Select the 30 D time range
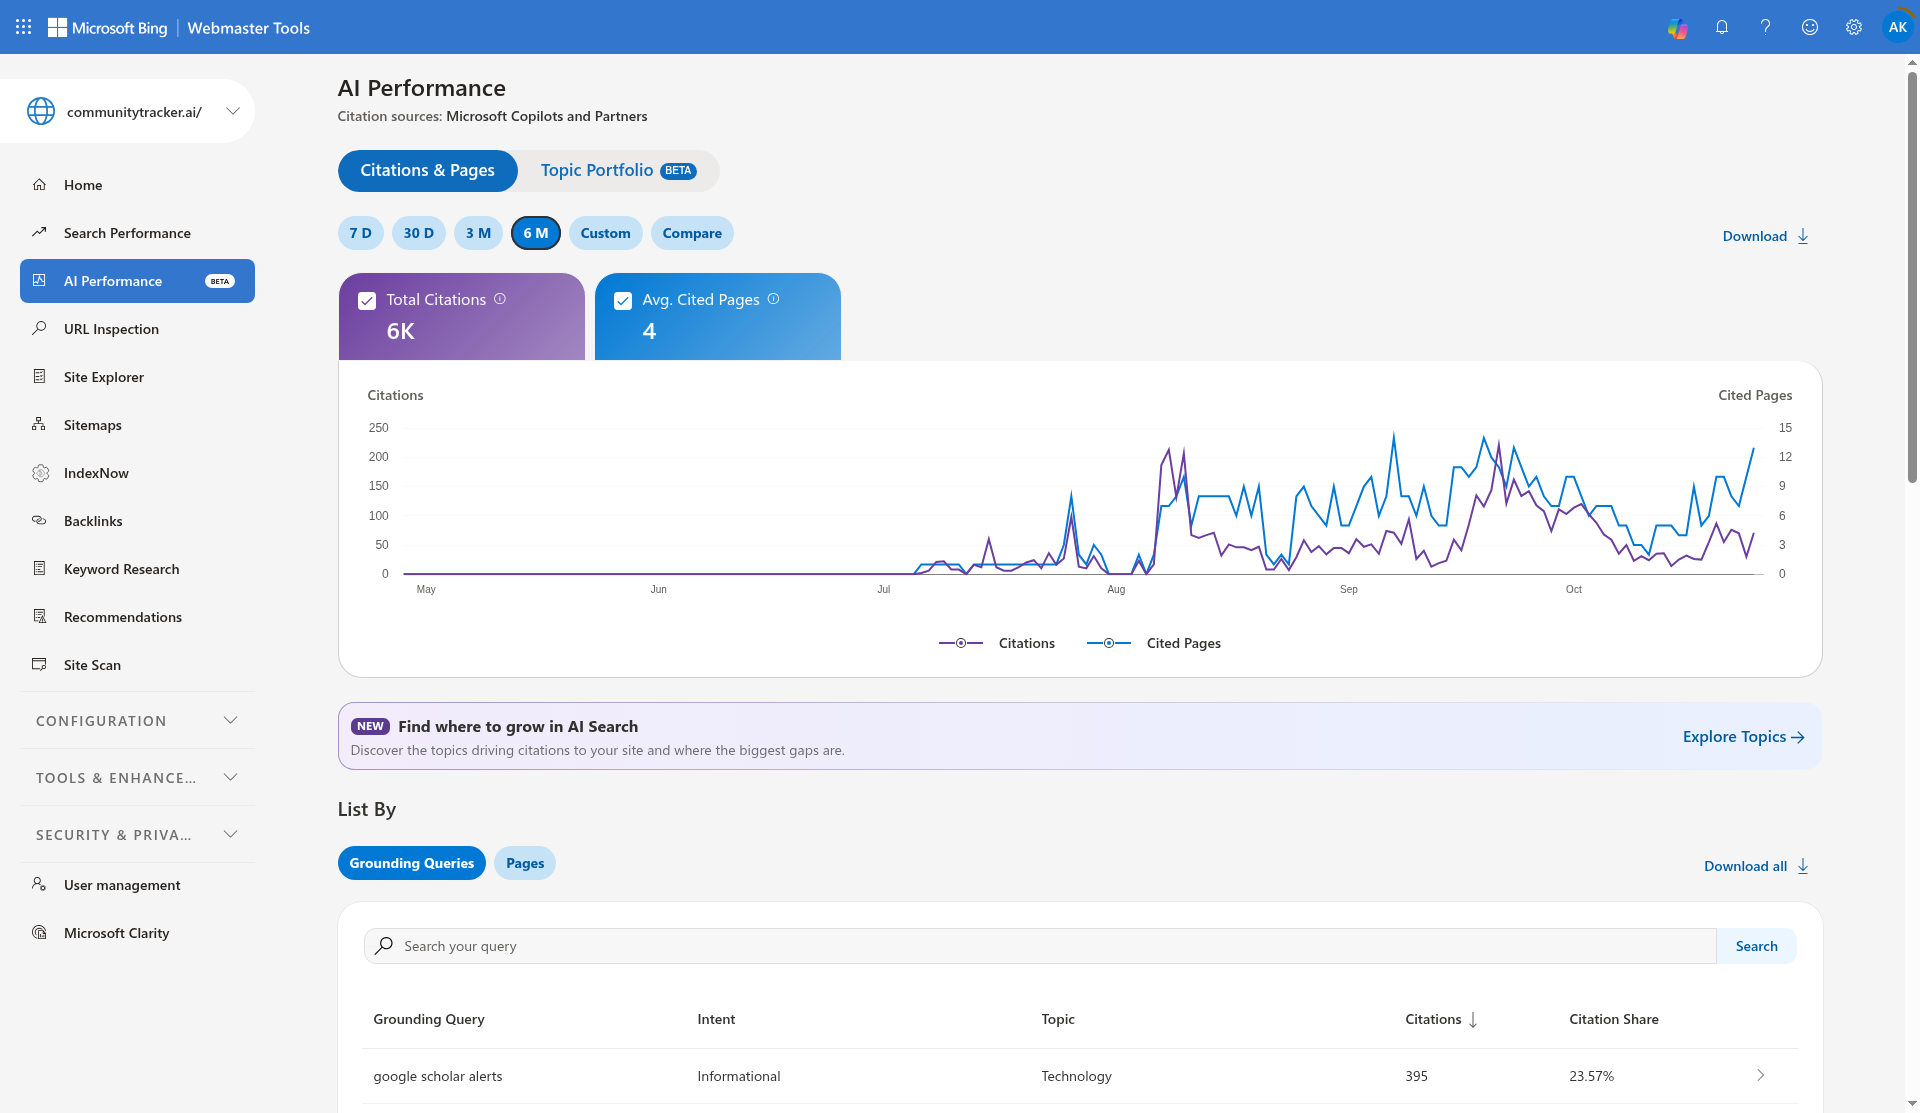The height and width of the screenshot is (1113, 1920). point(419,233)
